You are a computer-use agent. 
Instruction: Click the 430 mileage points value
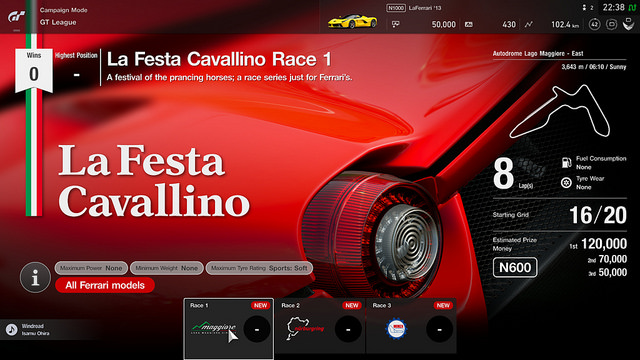509,24
